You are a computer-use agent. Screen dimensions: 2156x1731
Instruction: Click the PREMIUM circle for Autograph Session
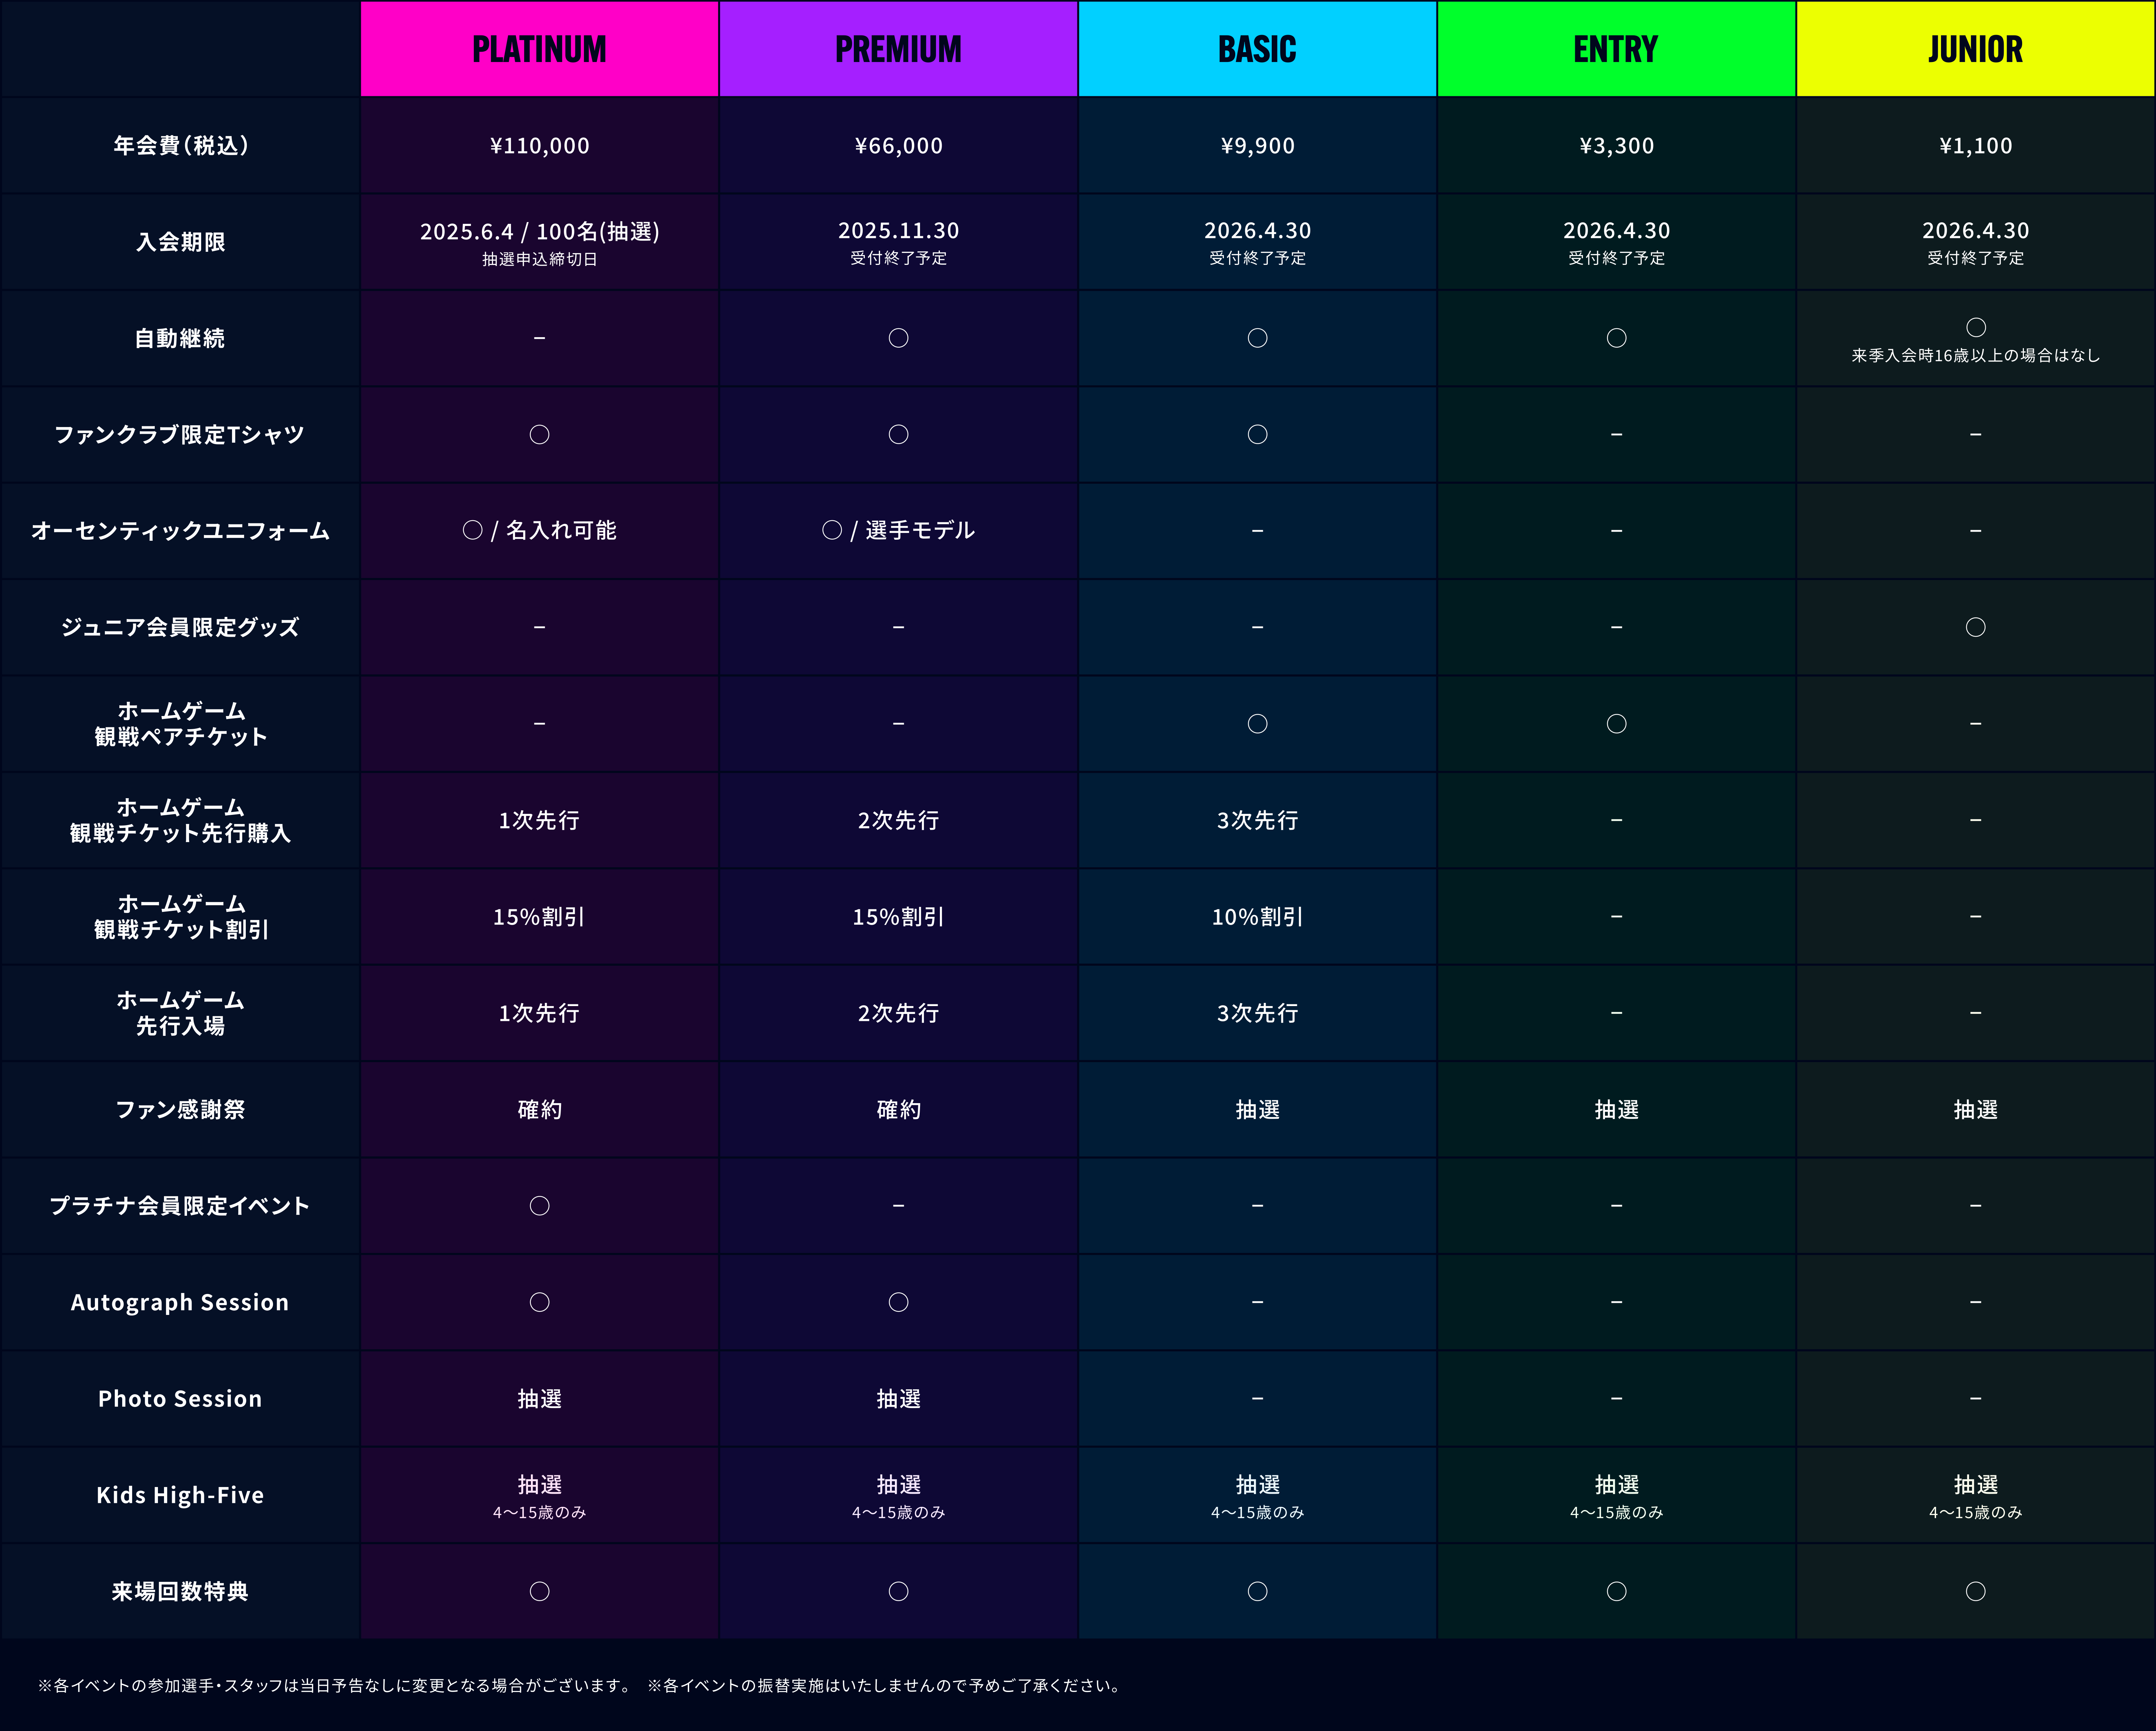pyautogui.click(x=898, y=1302)
